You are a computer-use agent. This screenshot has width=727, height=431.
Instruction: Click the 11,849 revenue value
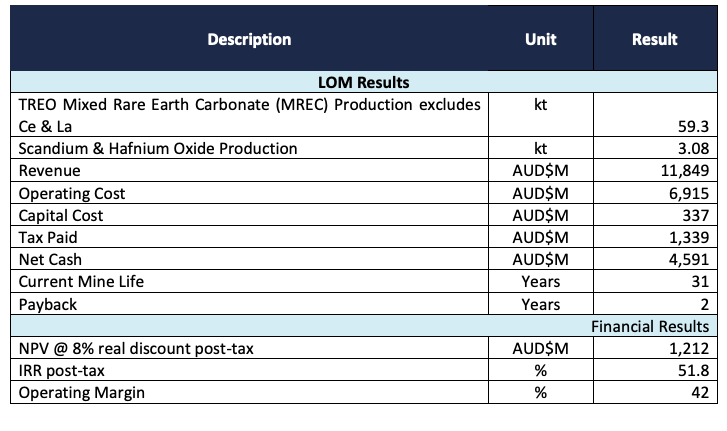(x=685, y=171)
